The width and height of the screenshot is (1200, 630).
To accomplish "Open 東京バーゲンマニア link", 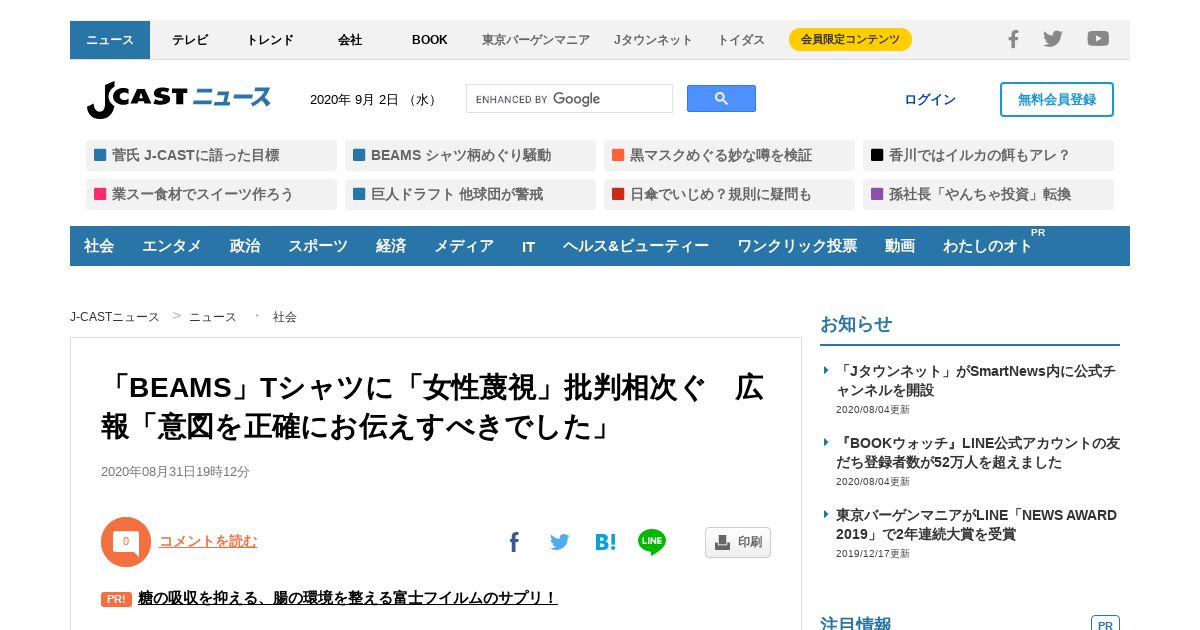I will coord(536,40).
